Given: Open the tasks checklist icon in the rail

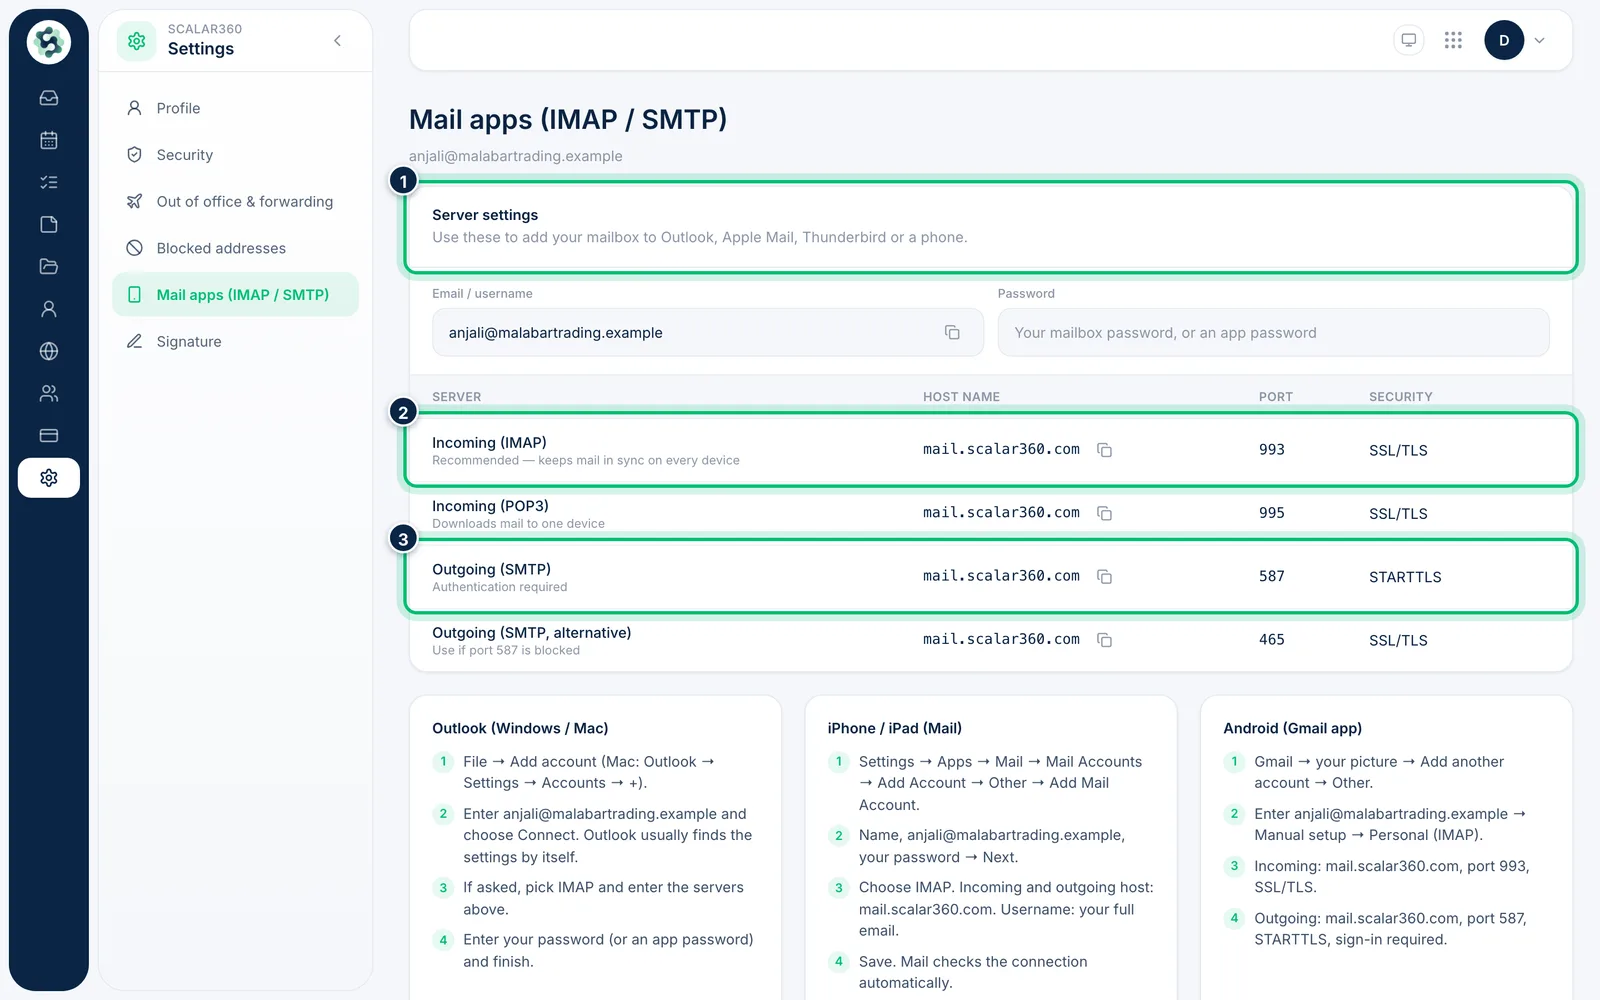Looking at the screenshot, I should point(49,182).
